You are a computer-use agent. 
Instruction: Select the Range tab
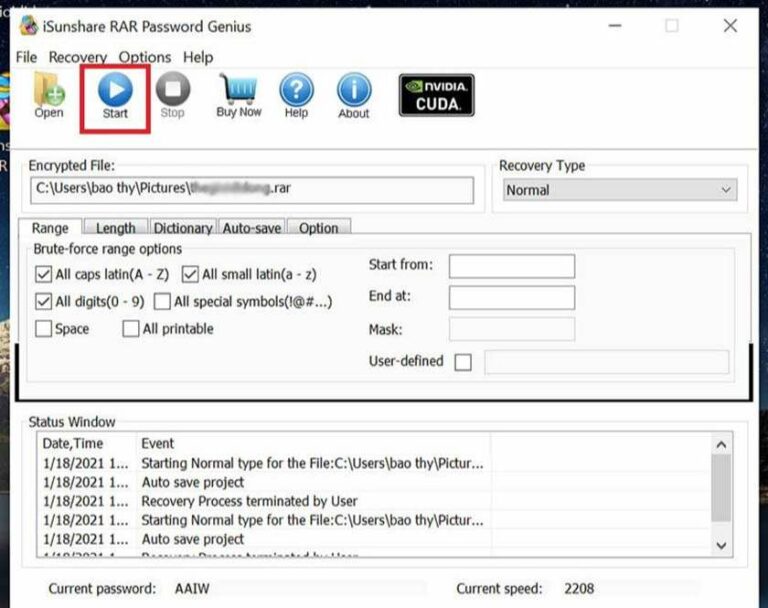(x=50, y=228)
